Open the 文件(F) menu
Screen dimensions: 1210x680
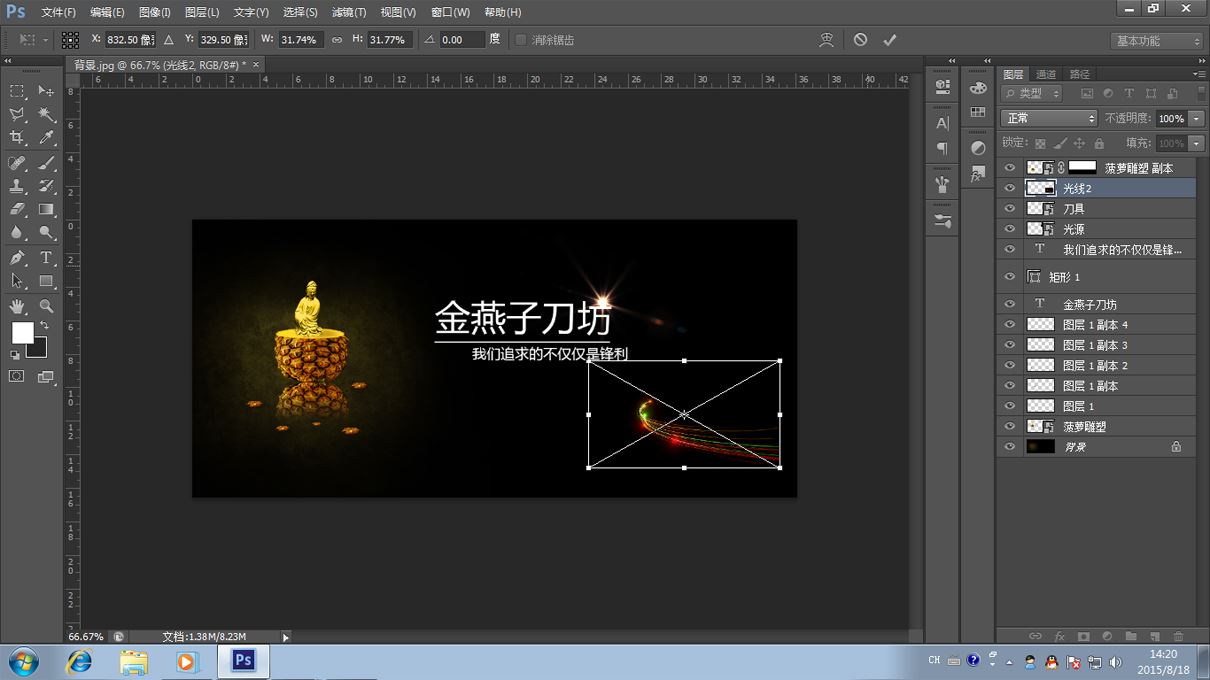coord(58,12)
